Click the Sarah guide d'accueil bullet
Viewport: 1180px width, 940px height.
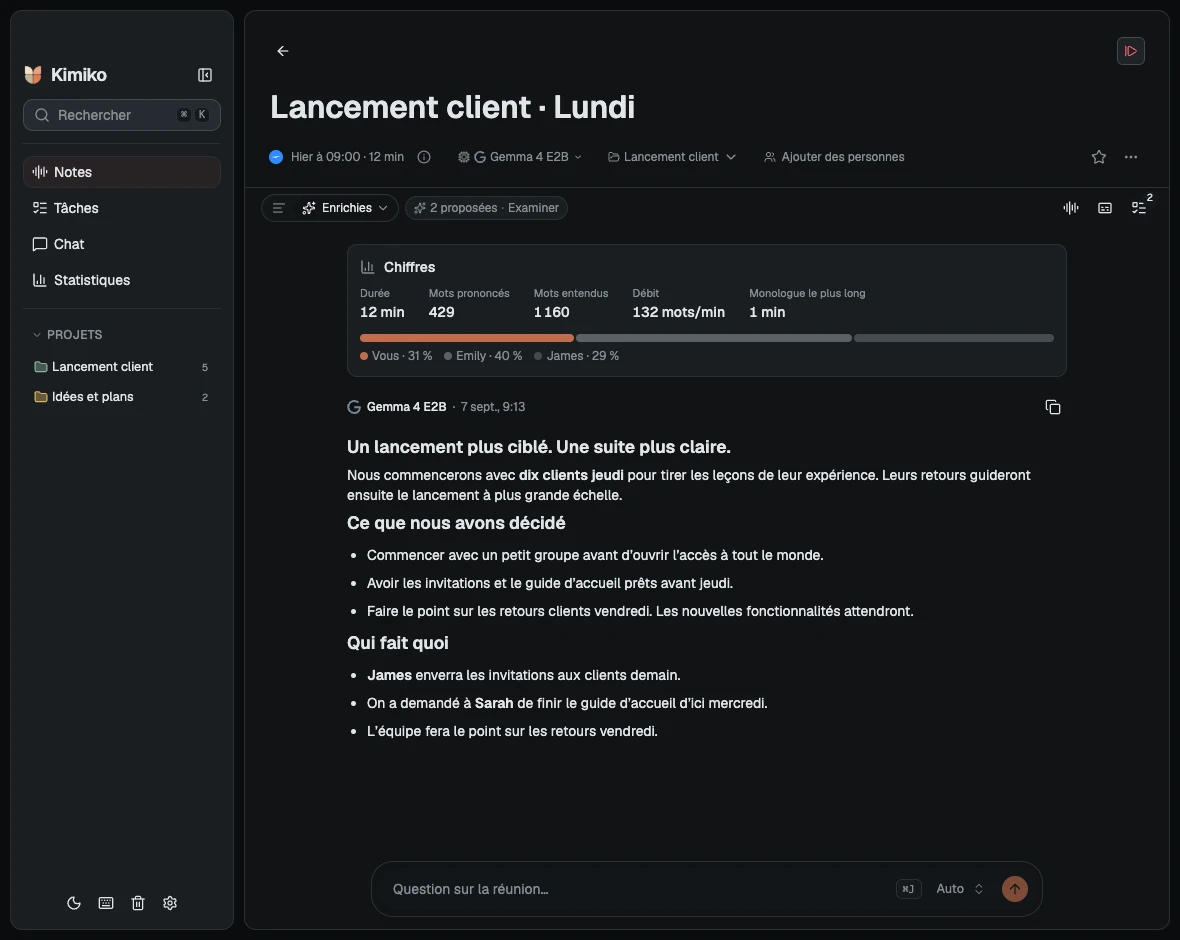567,703
